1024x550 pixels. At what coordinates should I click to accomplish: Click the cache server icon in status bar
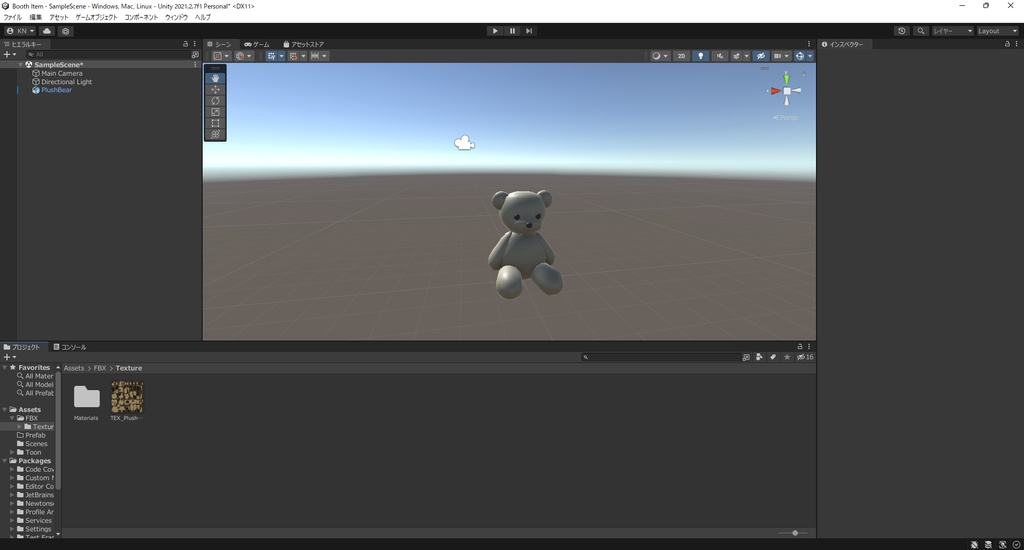pos(988,545)
